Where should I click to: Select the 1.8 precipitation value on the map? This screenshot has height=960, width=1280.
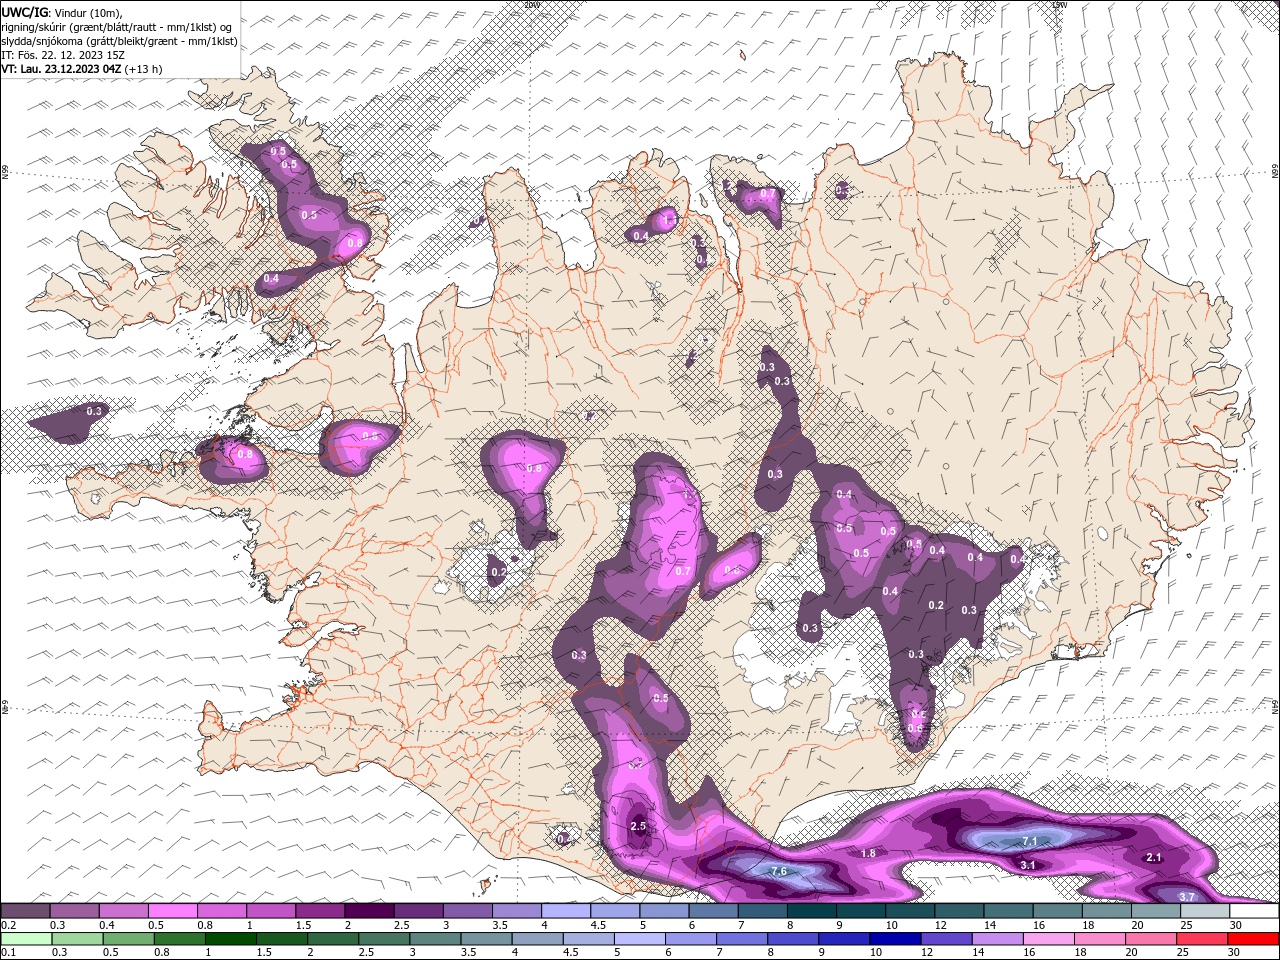868,853
